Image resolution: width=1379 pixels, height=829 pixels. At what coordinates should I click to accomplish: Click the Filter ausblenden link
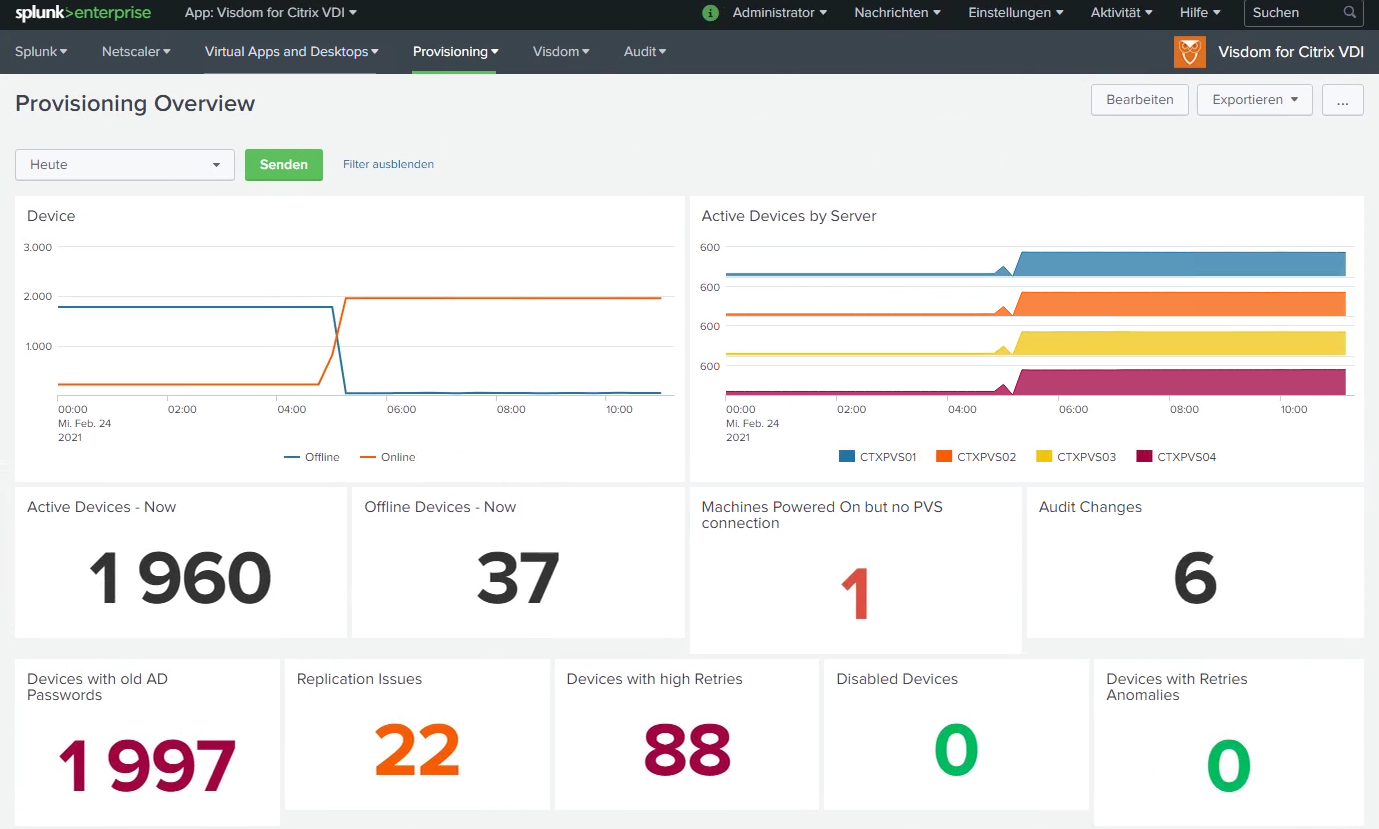point(388,164)
